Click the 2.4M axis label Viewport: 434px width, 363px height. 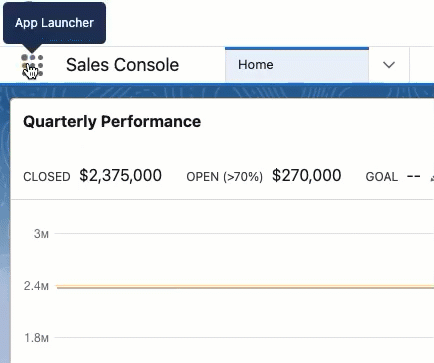36,286
